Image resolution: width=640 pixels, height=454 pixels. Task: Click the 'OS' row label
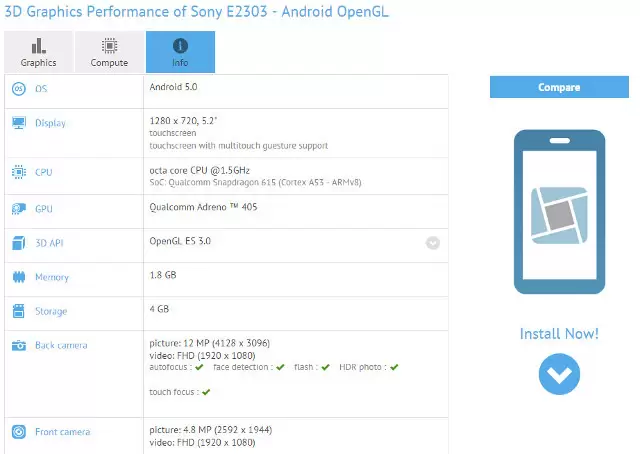click(41, 89)
